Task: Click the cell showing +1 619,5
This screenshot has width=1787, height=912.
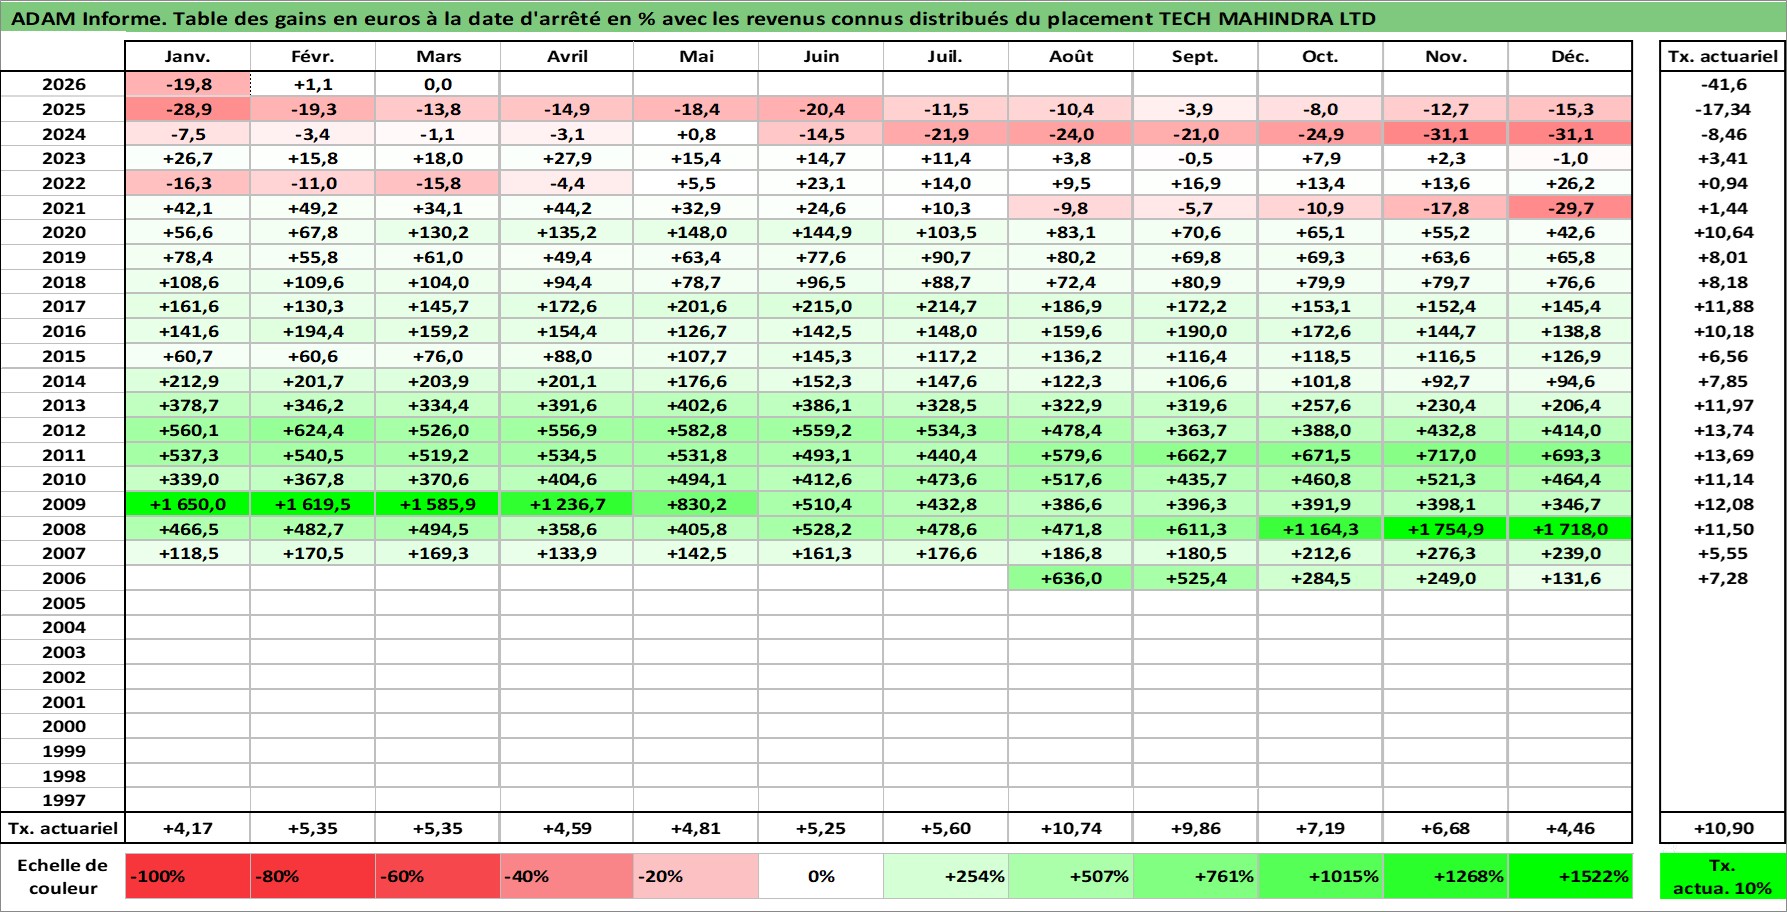Action: pyautogui.click(x=313, y=504)
